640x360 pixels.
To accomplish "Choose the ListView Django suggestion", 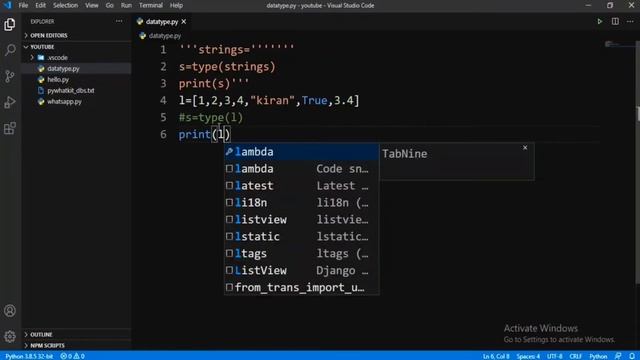I will (x=302, y=270).
